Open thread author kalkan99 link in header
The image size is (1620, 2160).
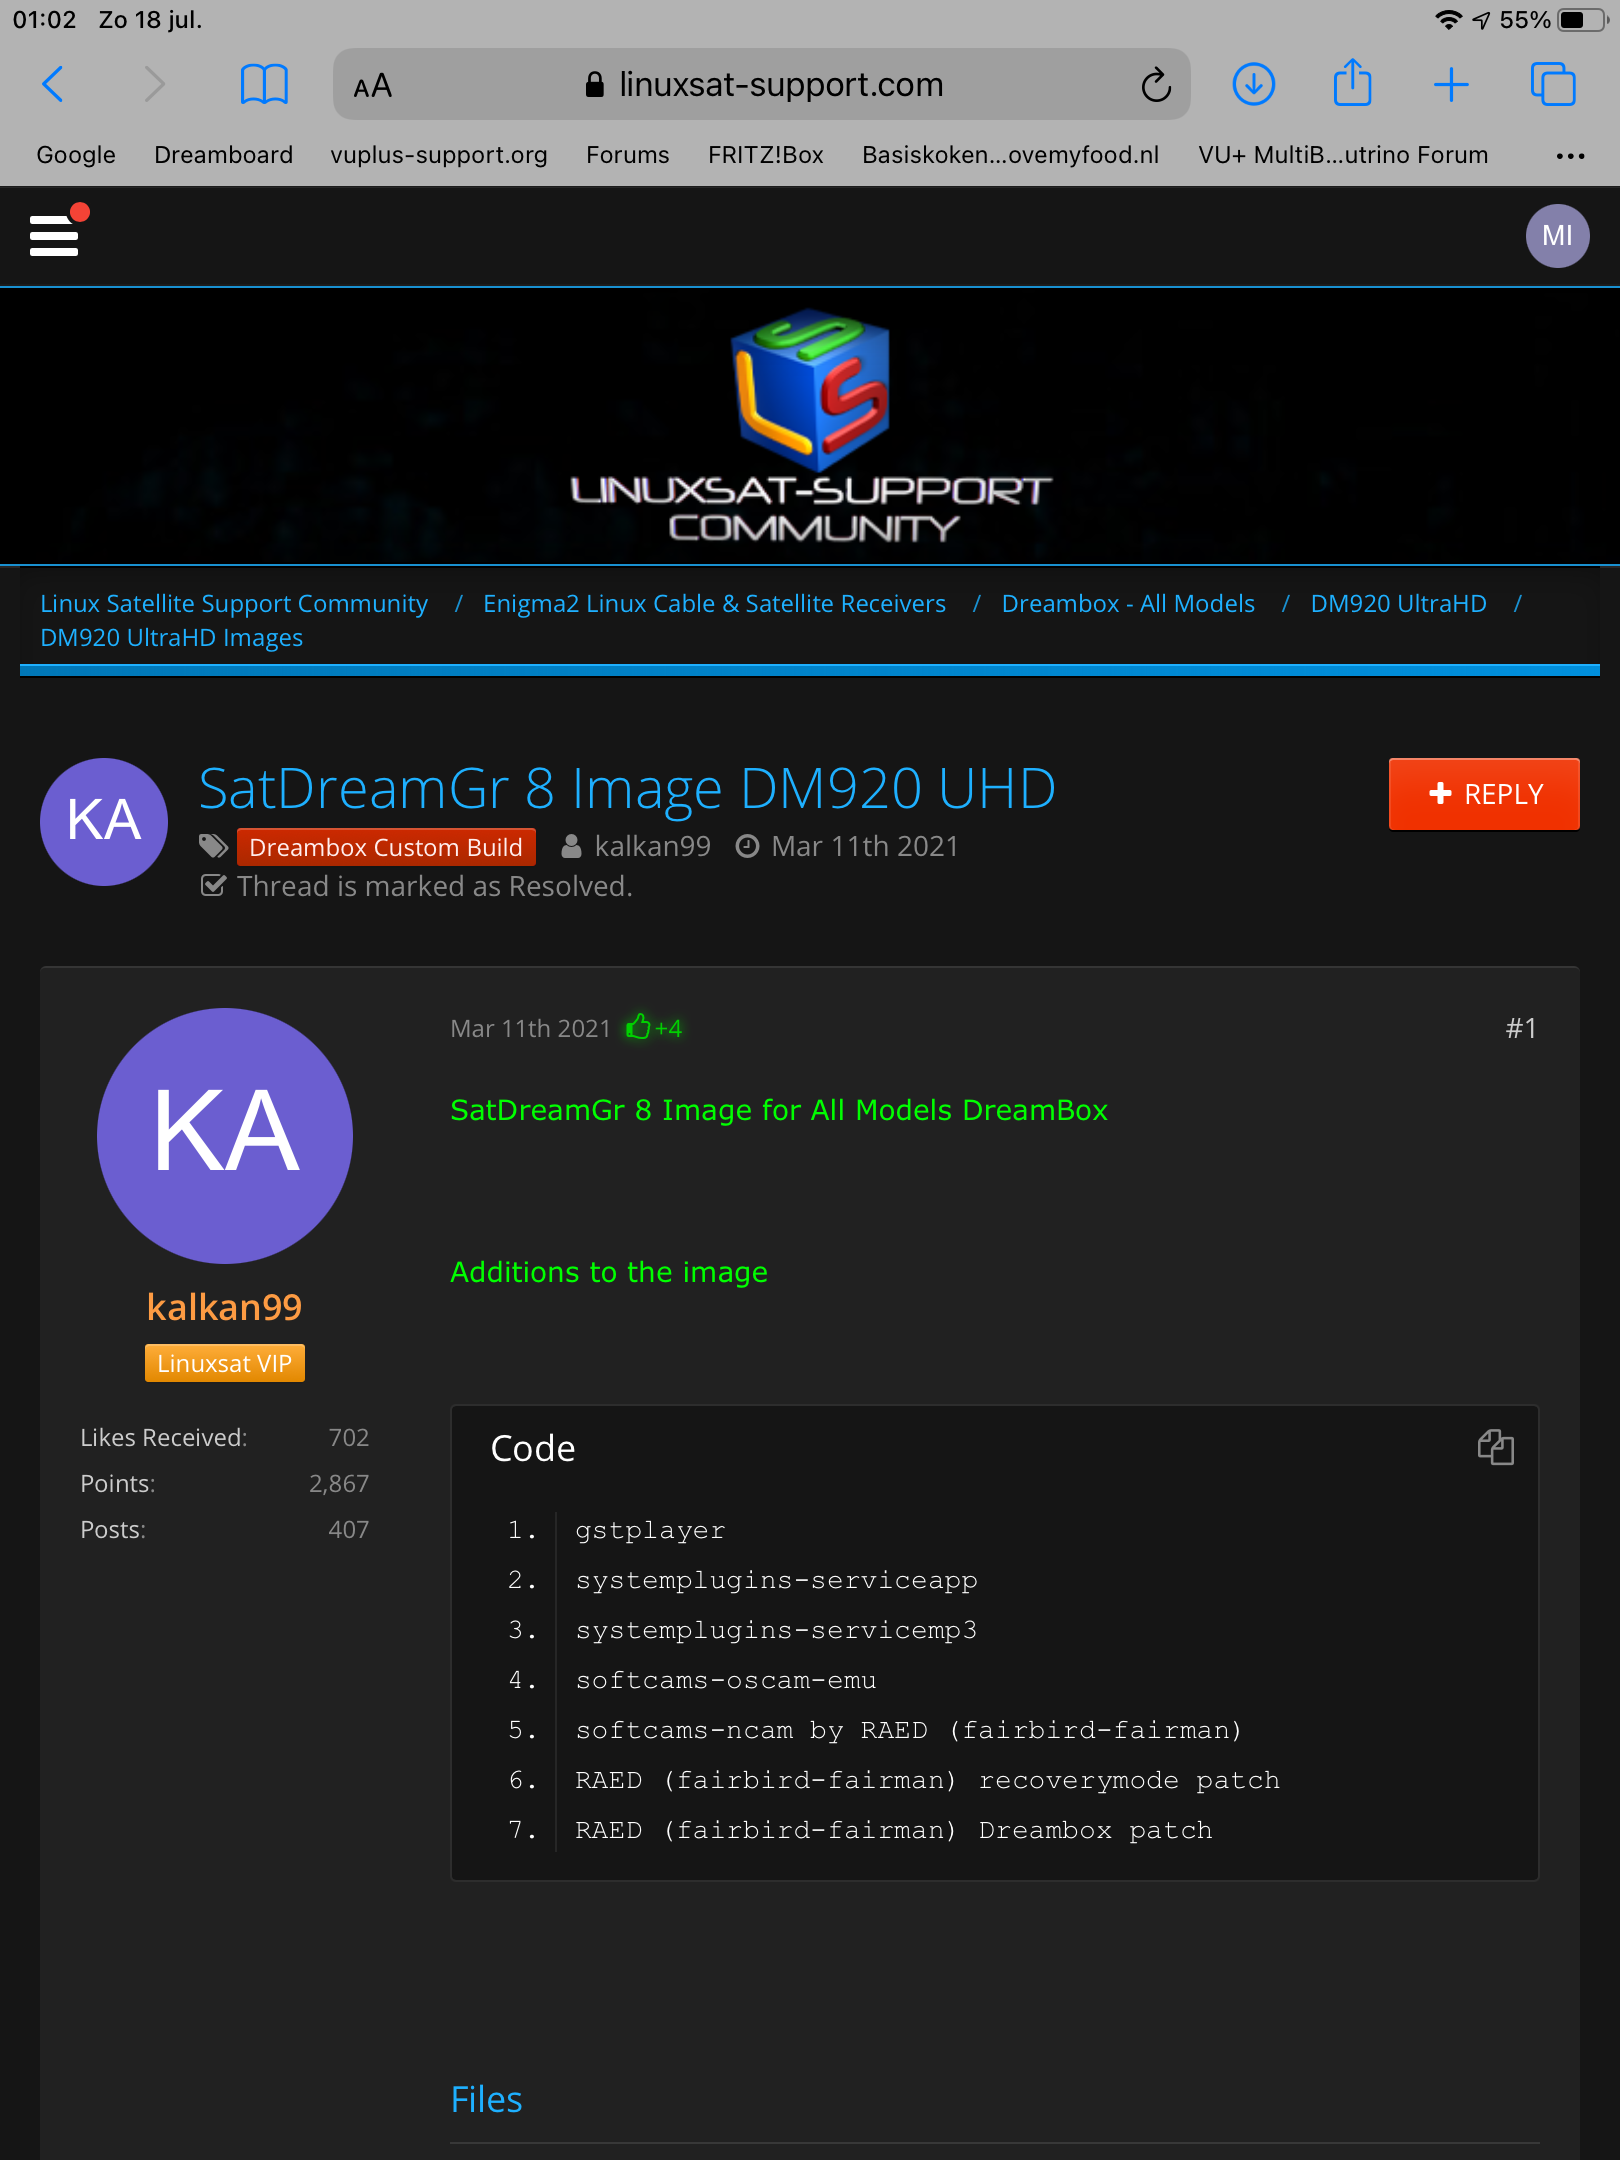[x=652, y=847]
